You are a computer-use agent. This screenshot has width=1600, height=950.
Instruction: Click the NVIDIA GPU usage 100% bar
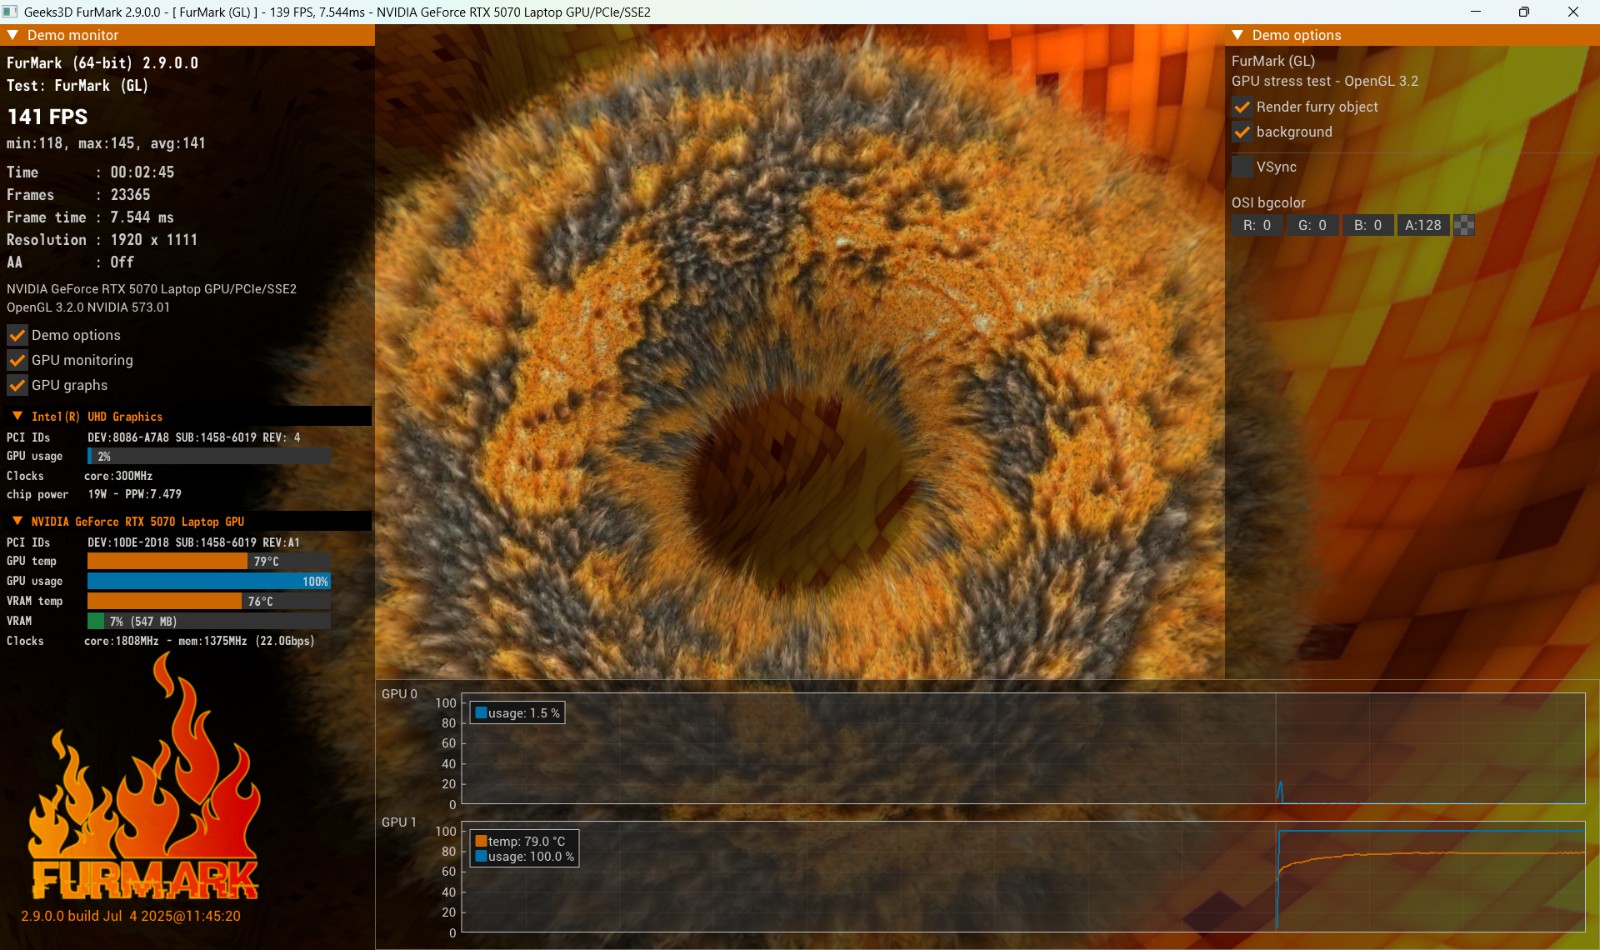coord(209,581)
